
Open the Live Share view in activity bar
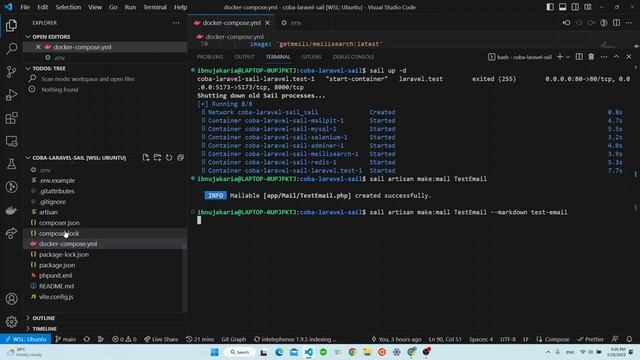11,233
